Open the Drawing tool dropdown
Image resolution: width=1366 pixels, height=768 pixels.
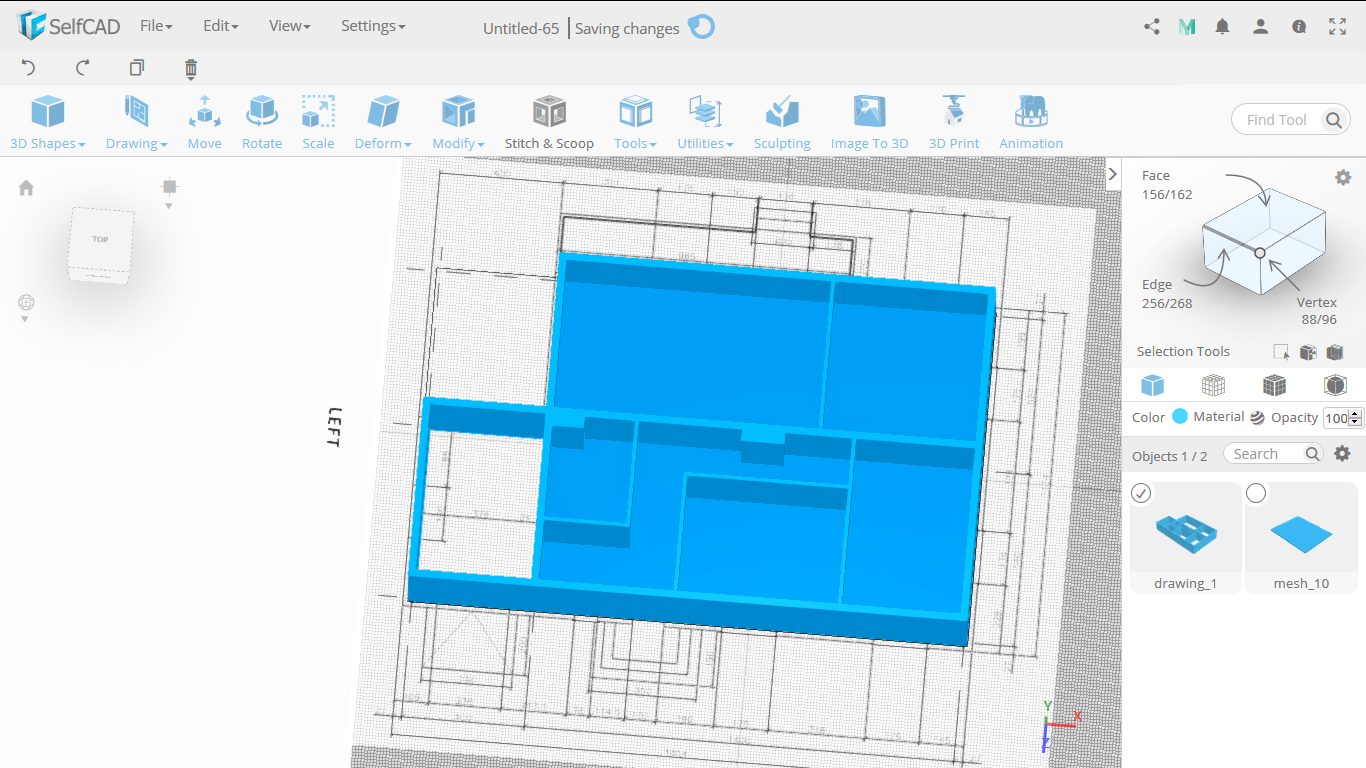pos(136,122)
